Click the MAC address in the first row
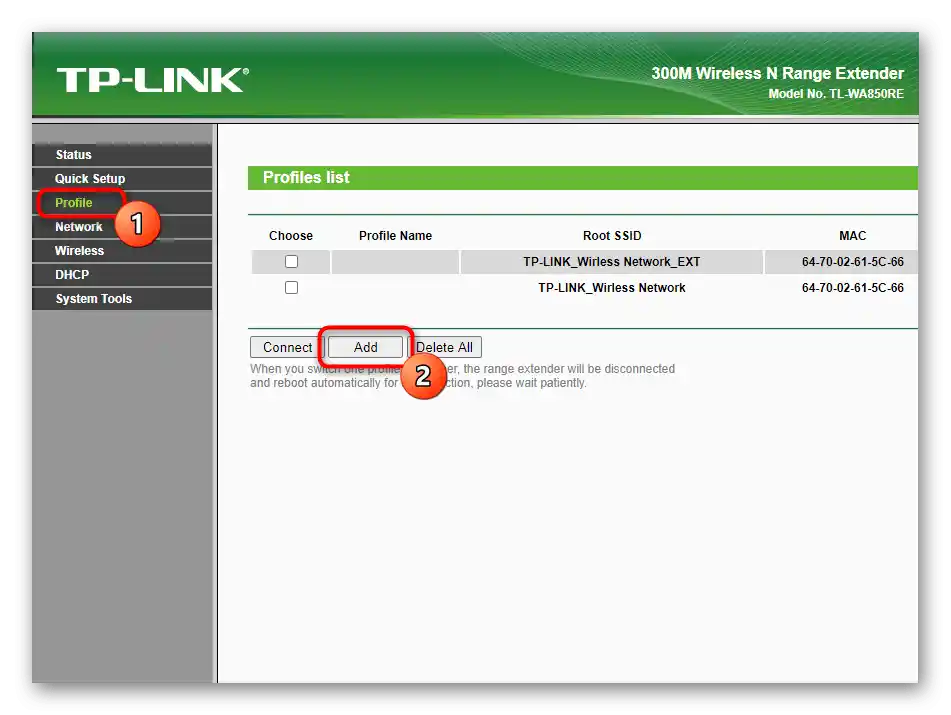The width and height of the screenshot is (951, 715). coord(852,261)
